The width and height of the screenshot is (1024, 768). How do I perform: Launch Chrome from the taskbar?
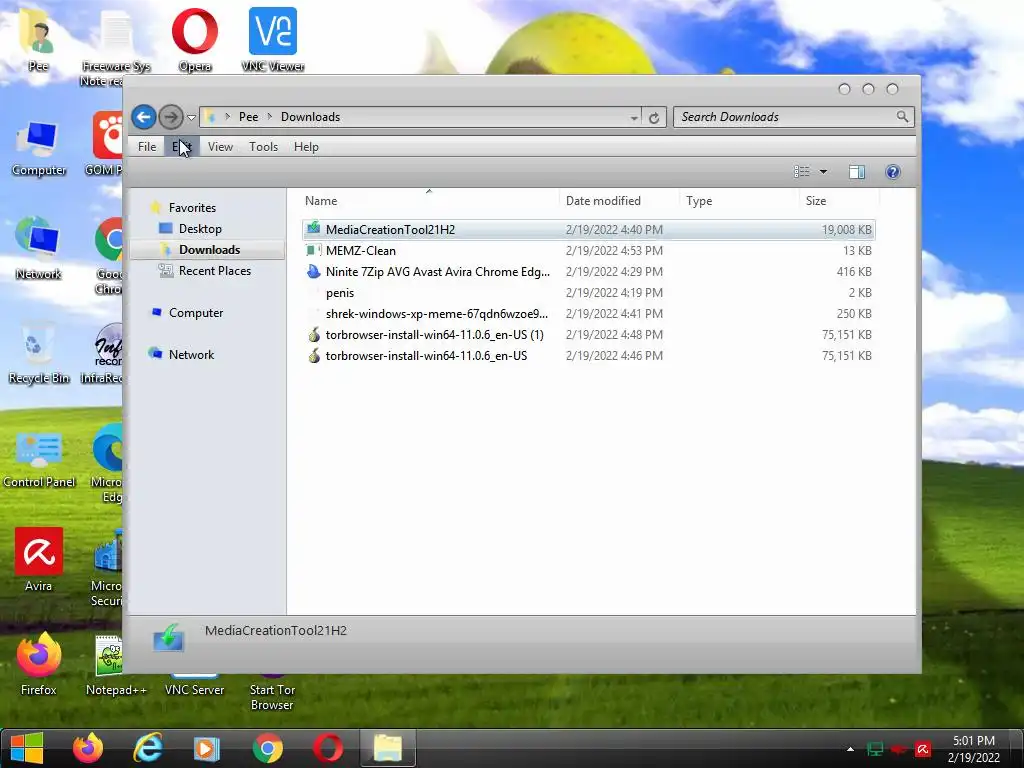[267, 748]
